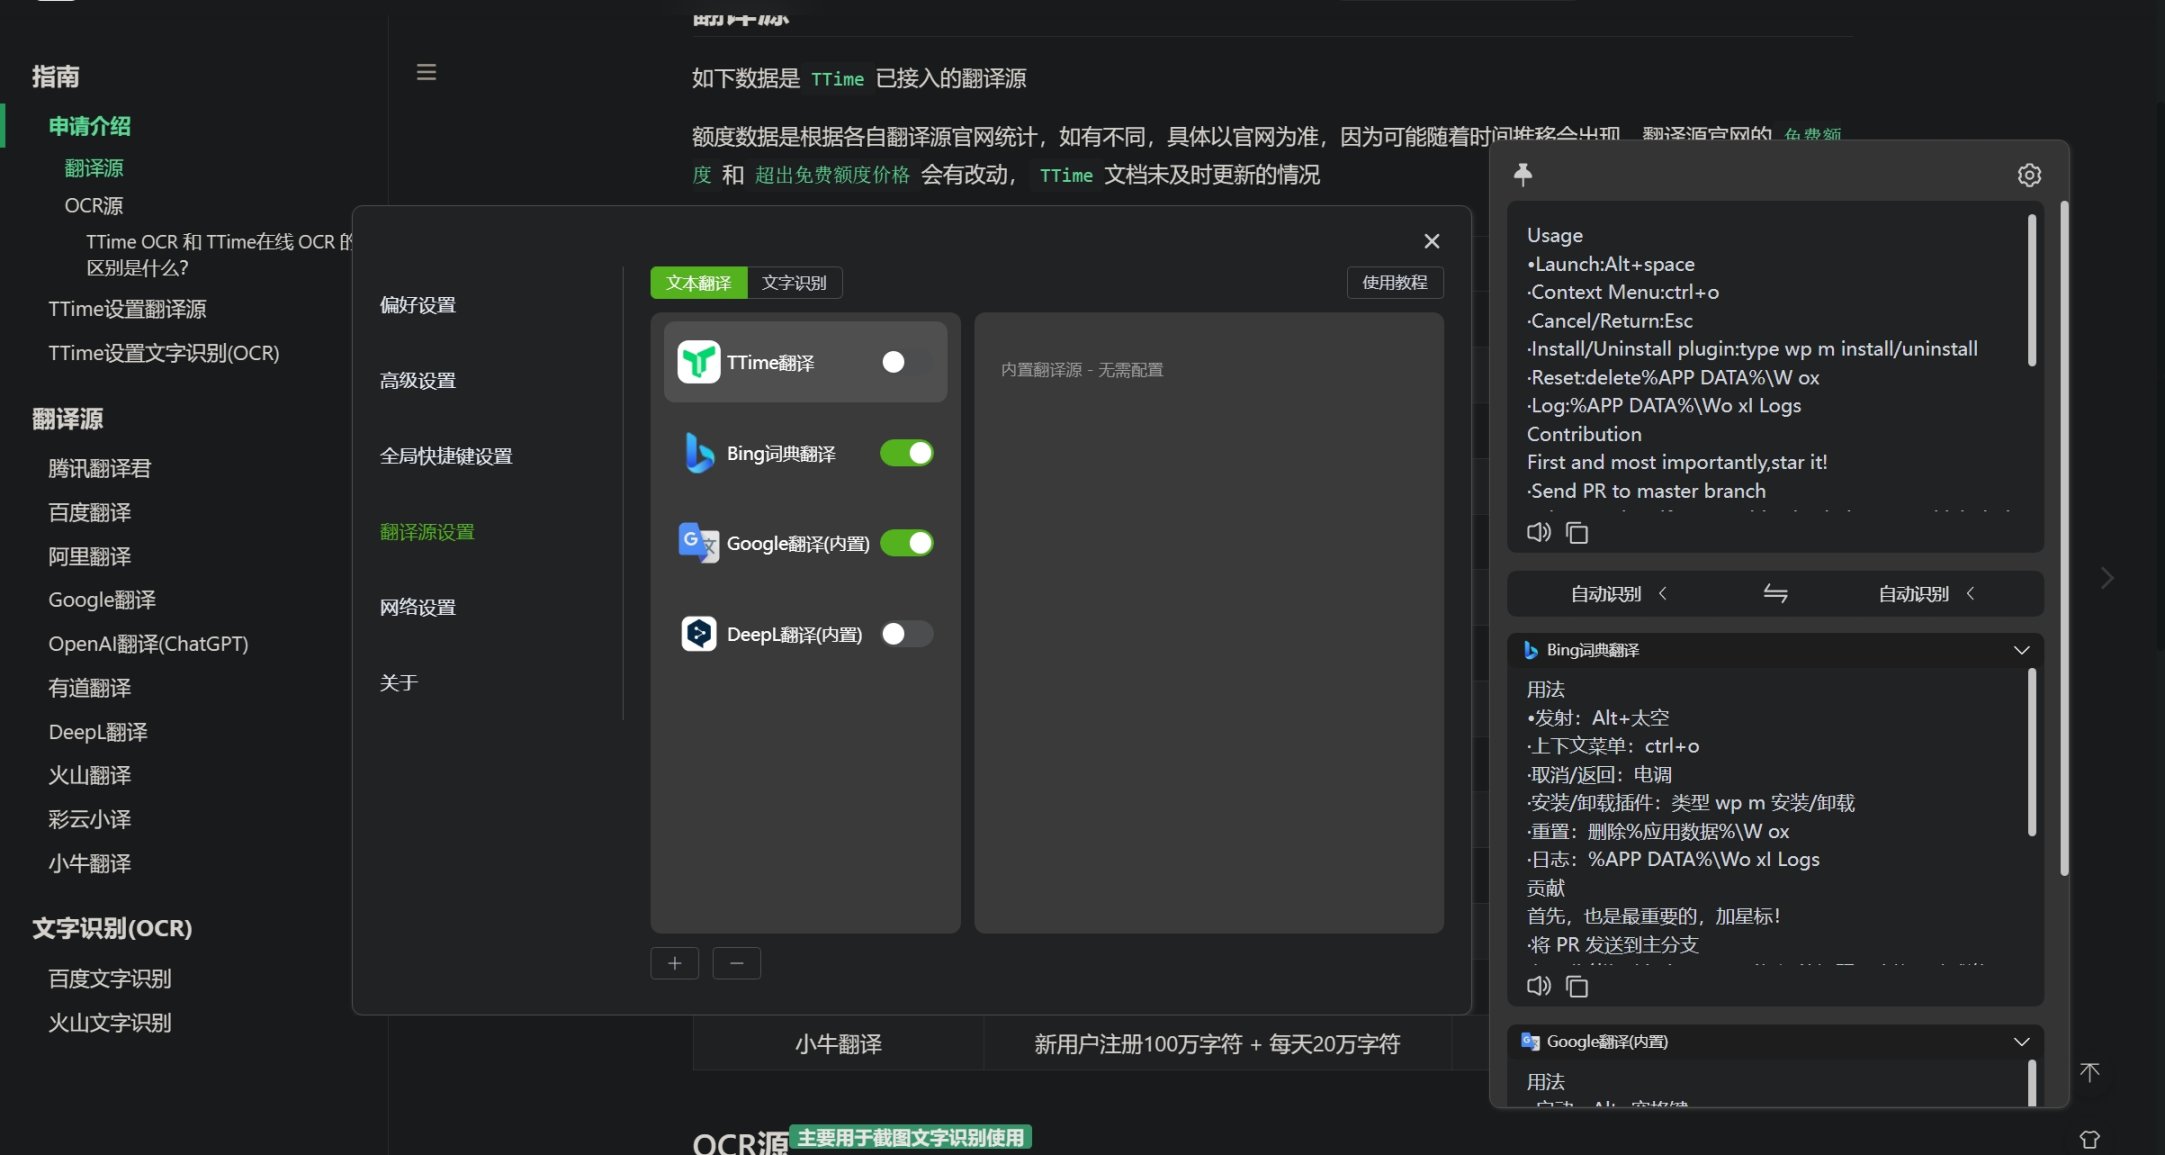The image size is (2165, 1155).
Task: Toggle TTime翻译 switch
Action: coord(906,362)
